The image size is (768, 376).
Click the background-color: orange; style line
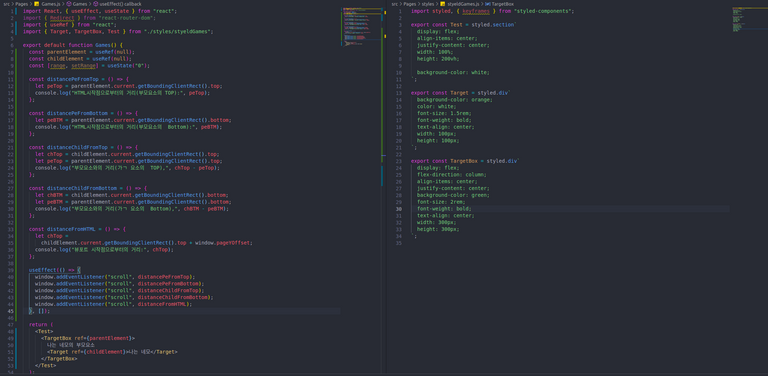(x=455, y=99)
